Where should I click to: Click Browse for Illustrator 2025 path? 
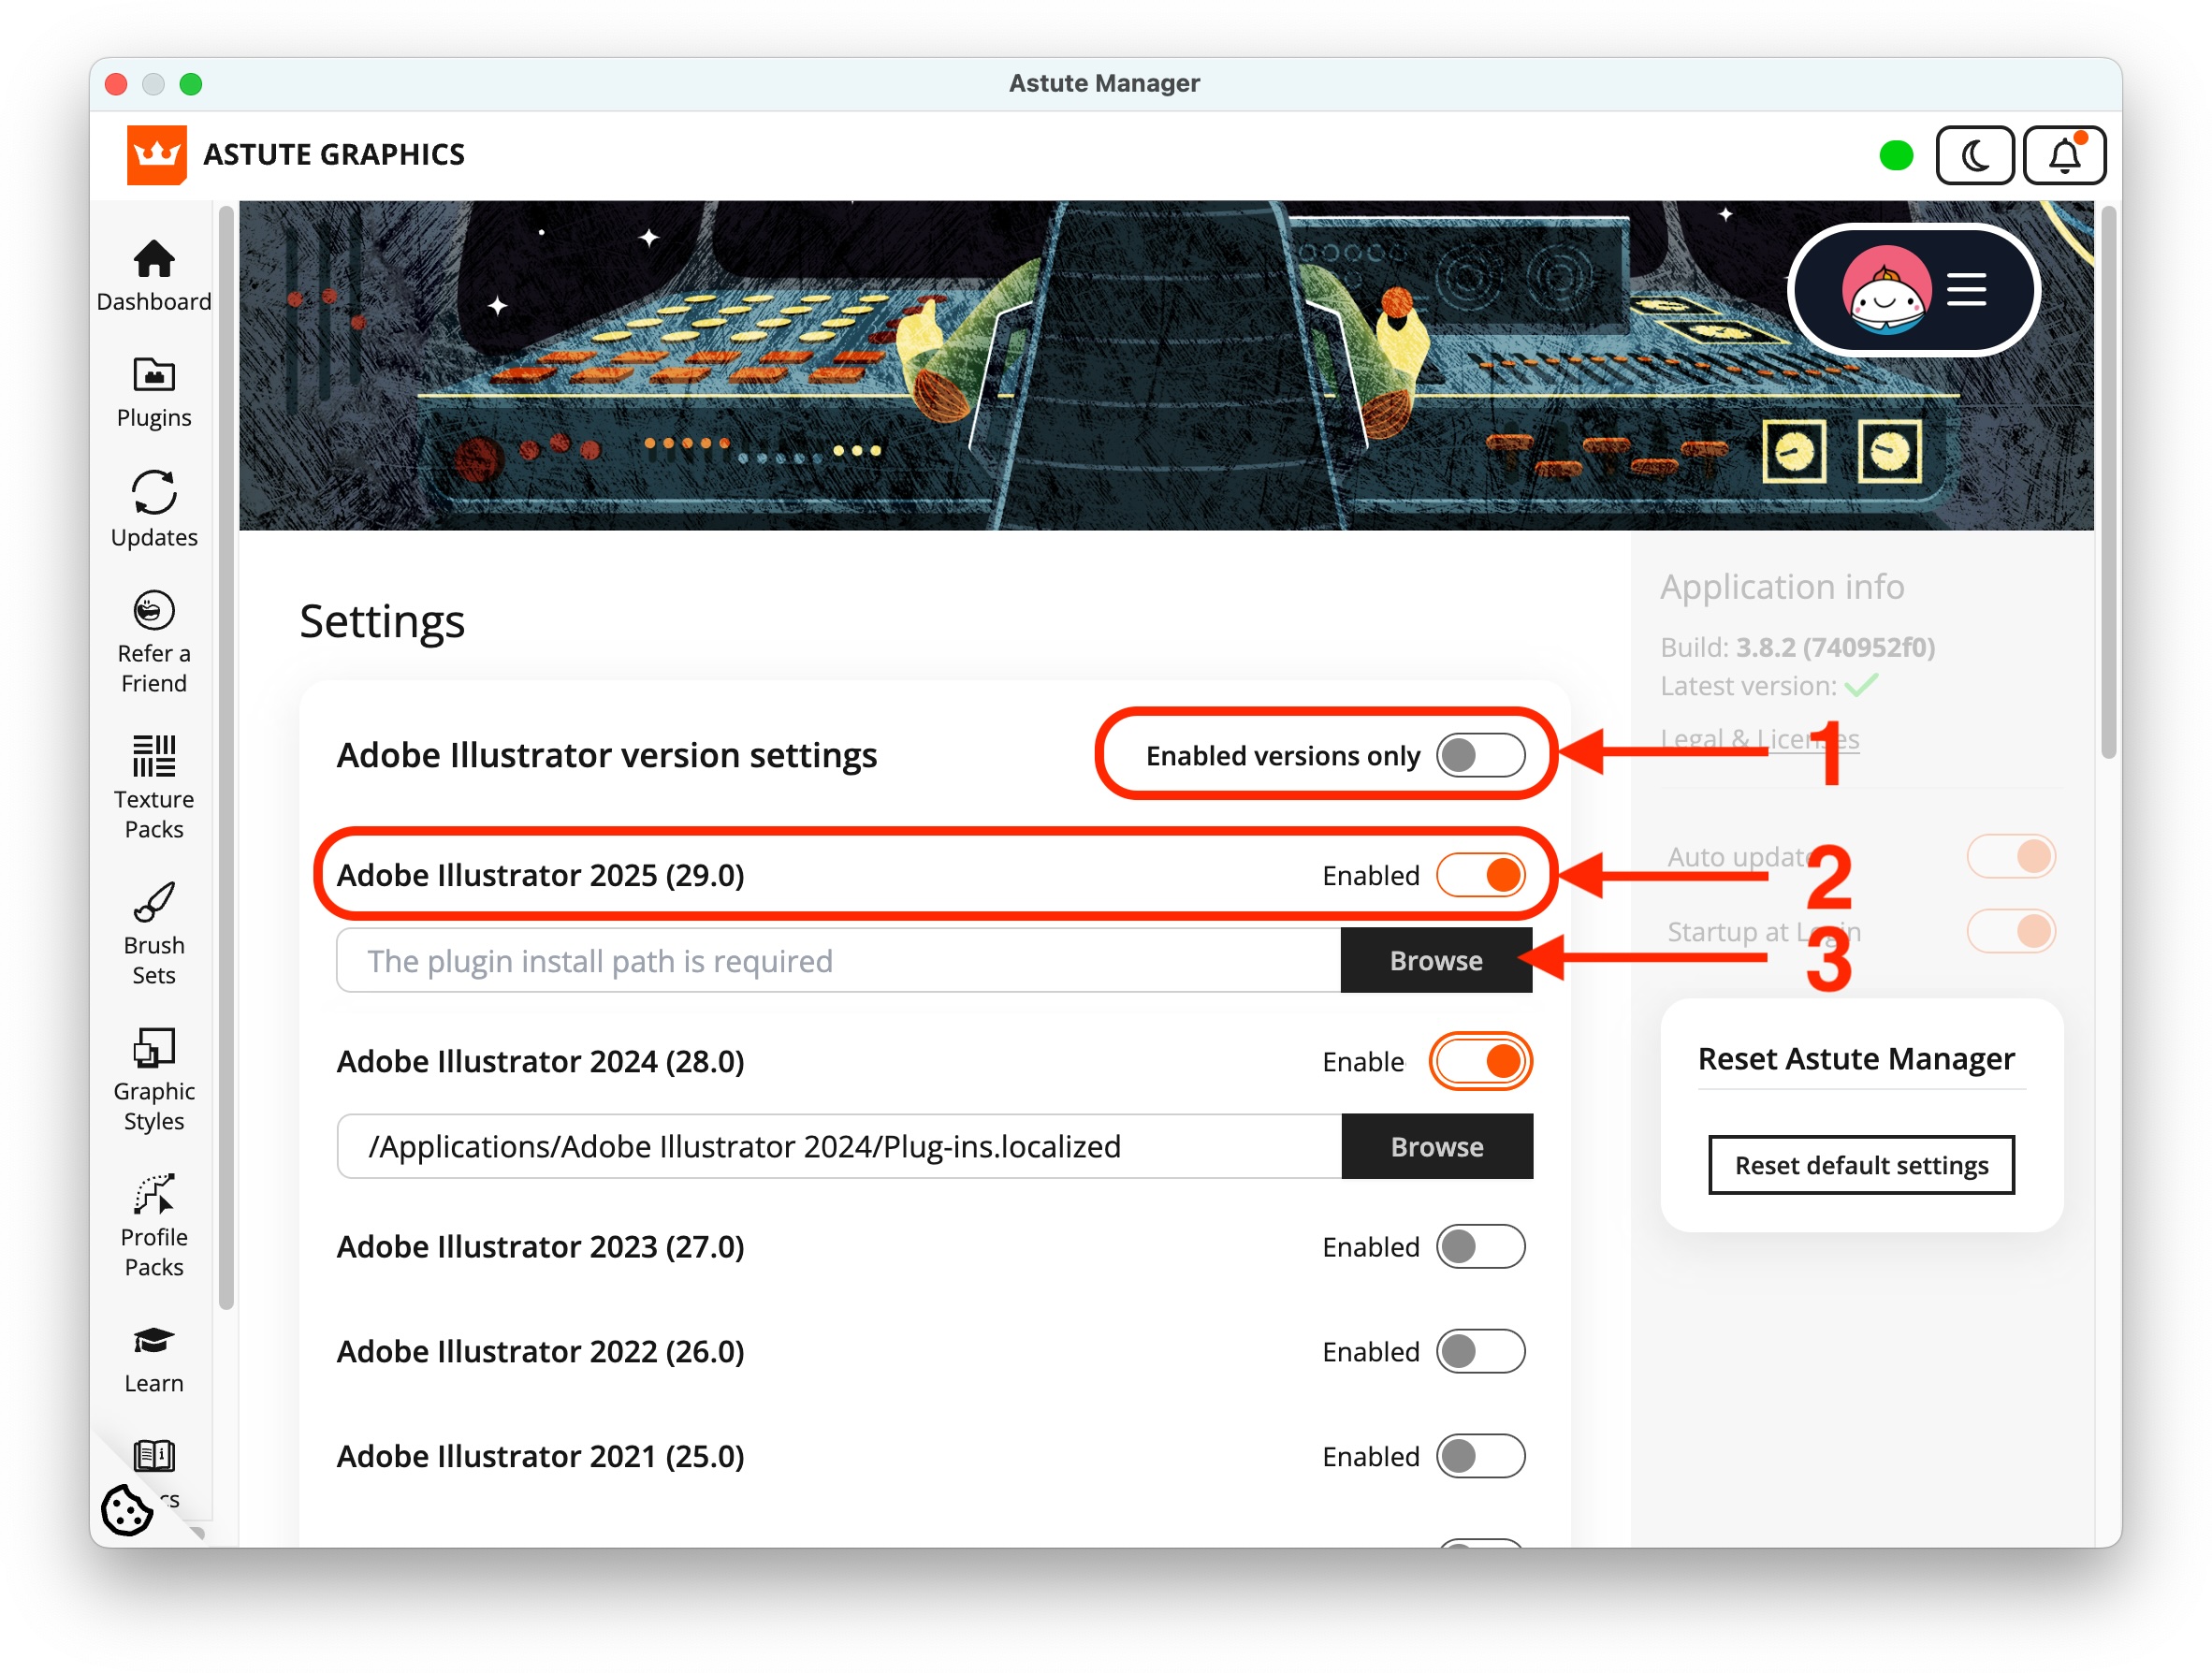click(1435, 960)
